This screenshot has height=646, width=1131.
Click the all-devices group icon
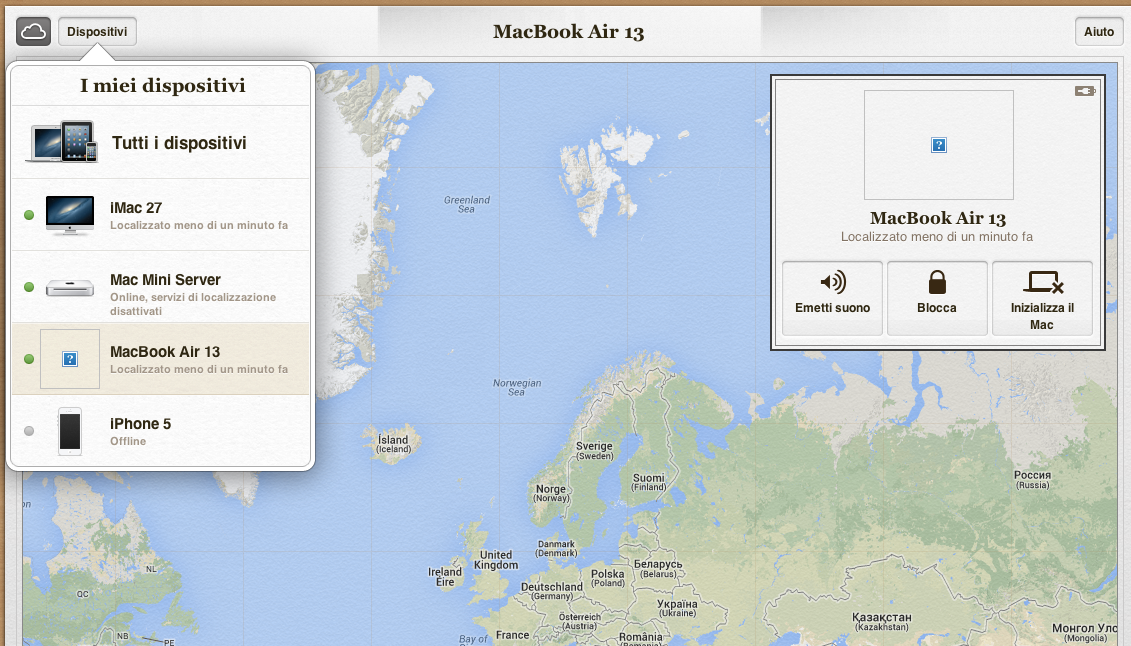click(x=62, y=141)
